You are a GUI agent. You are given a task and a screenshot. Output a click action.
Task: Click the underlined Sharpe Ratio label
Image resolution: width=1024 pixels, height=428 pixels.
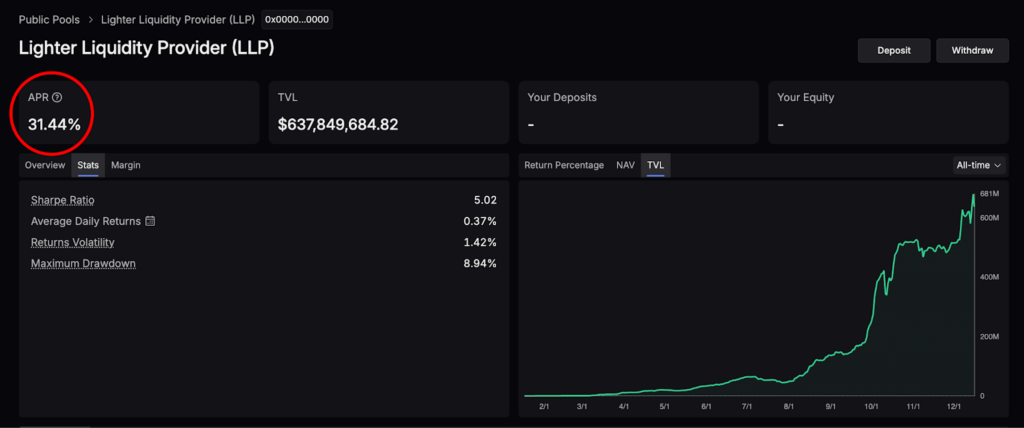(x=62, y=200)
